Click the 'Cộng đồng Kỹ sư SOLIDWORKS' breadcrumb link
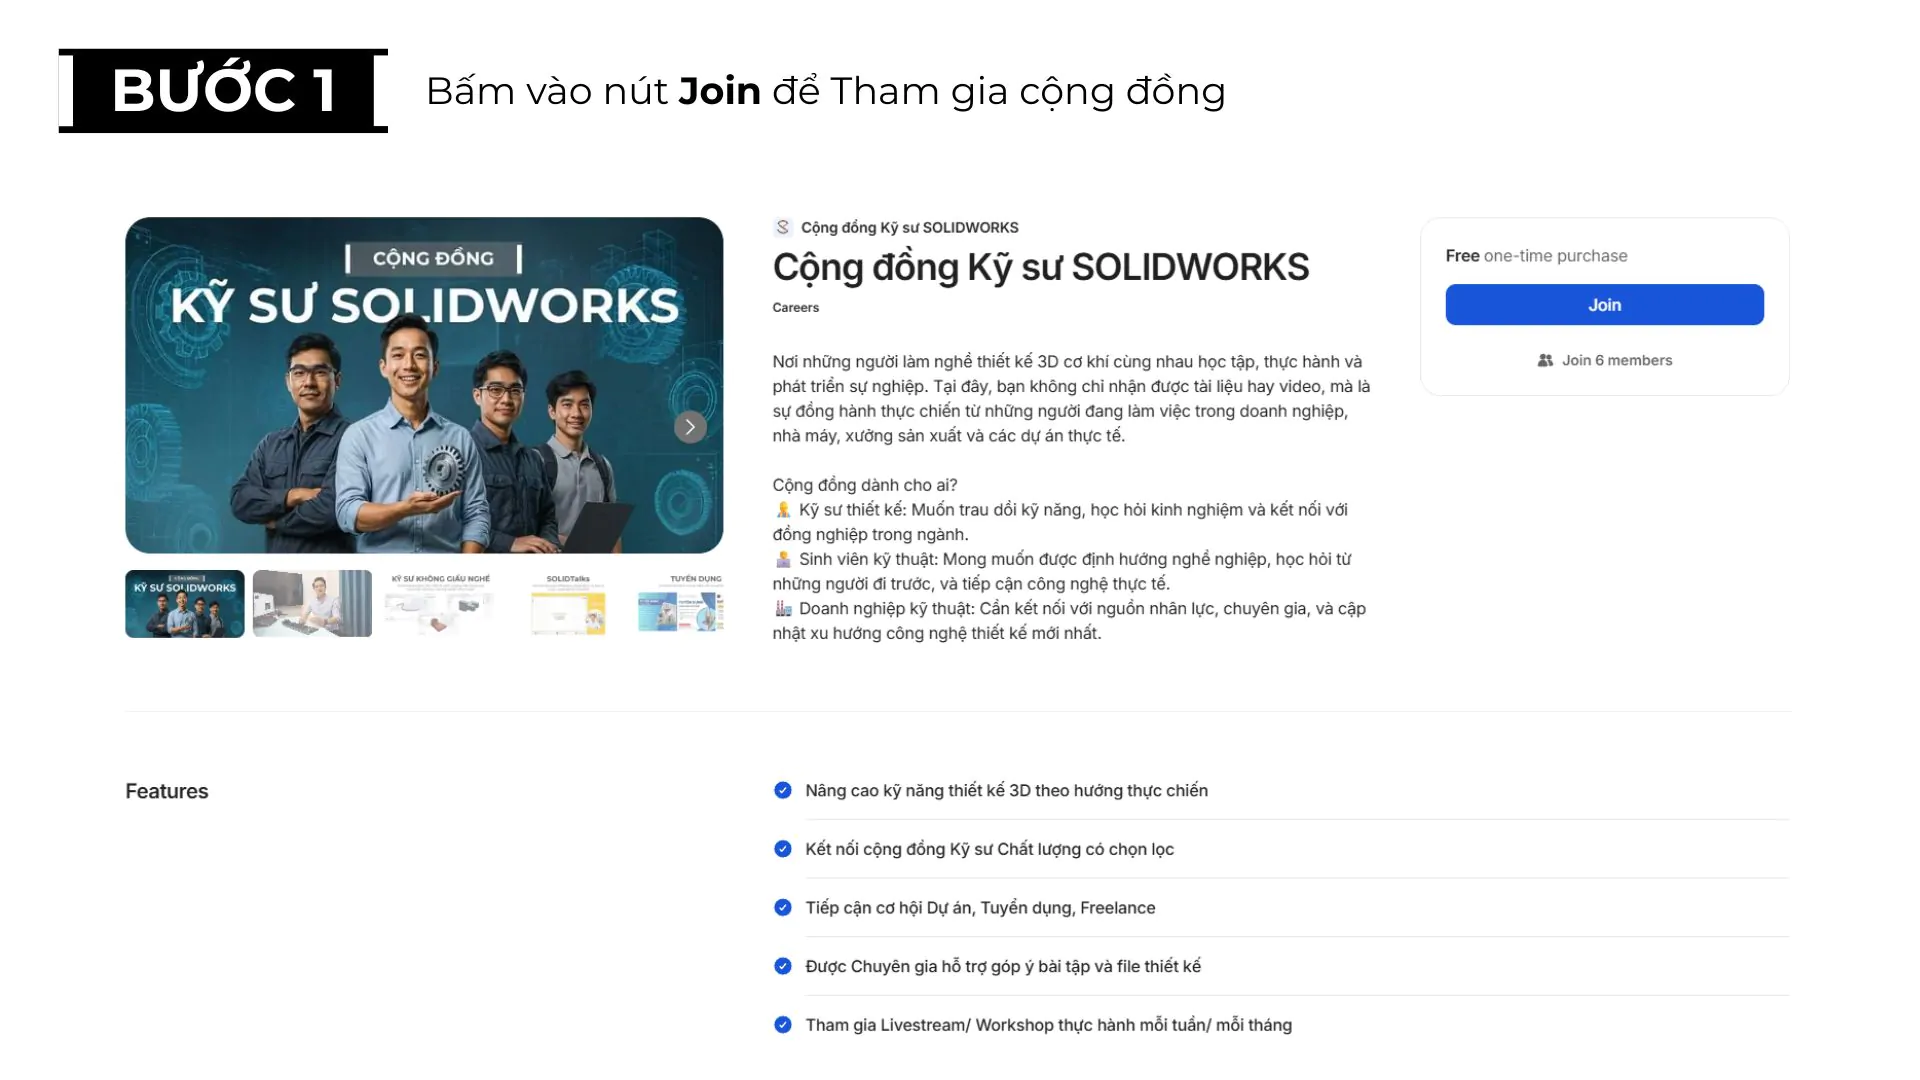 tap(909, 228)
